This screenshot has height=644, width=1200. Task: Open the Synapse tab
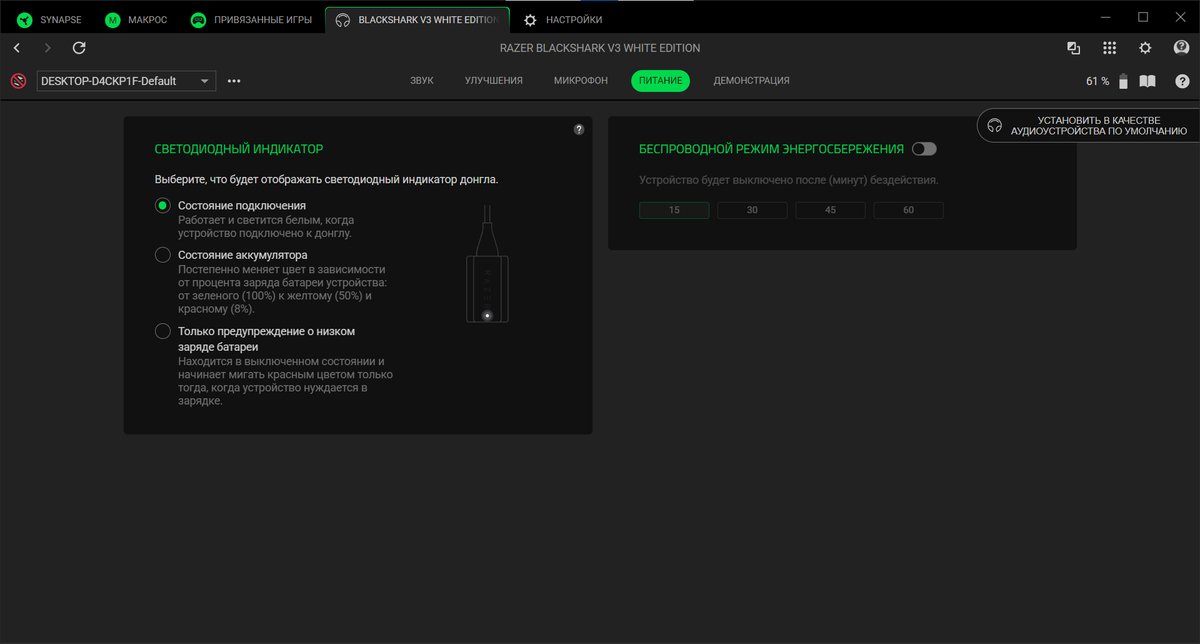point(49,19)
